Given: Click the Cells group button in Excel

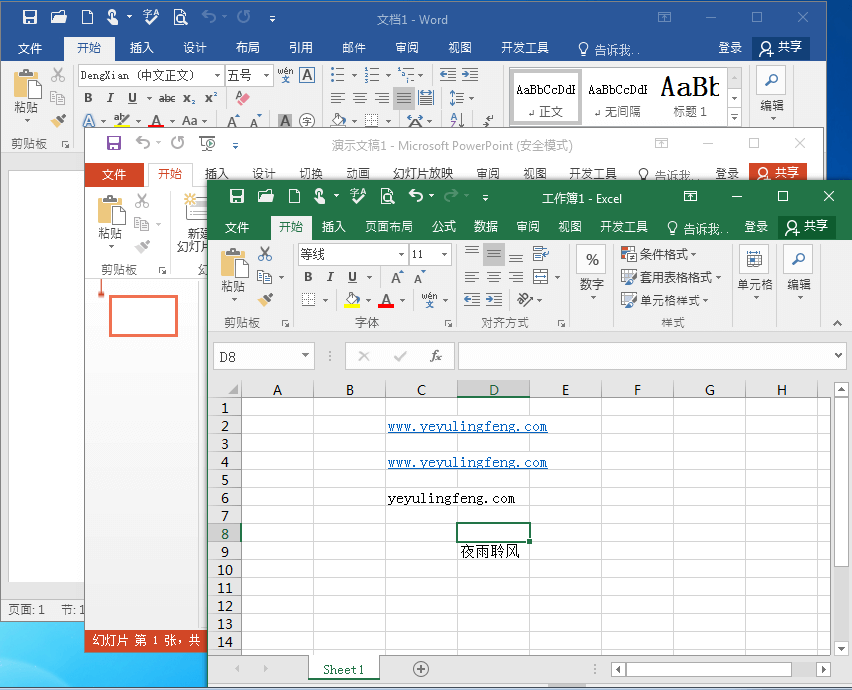Looking at the screenshot, I should coord(754,272).
